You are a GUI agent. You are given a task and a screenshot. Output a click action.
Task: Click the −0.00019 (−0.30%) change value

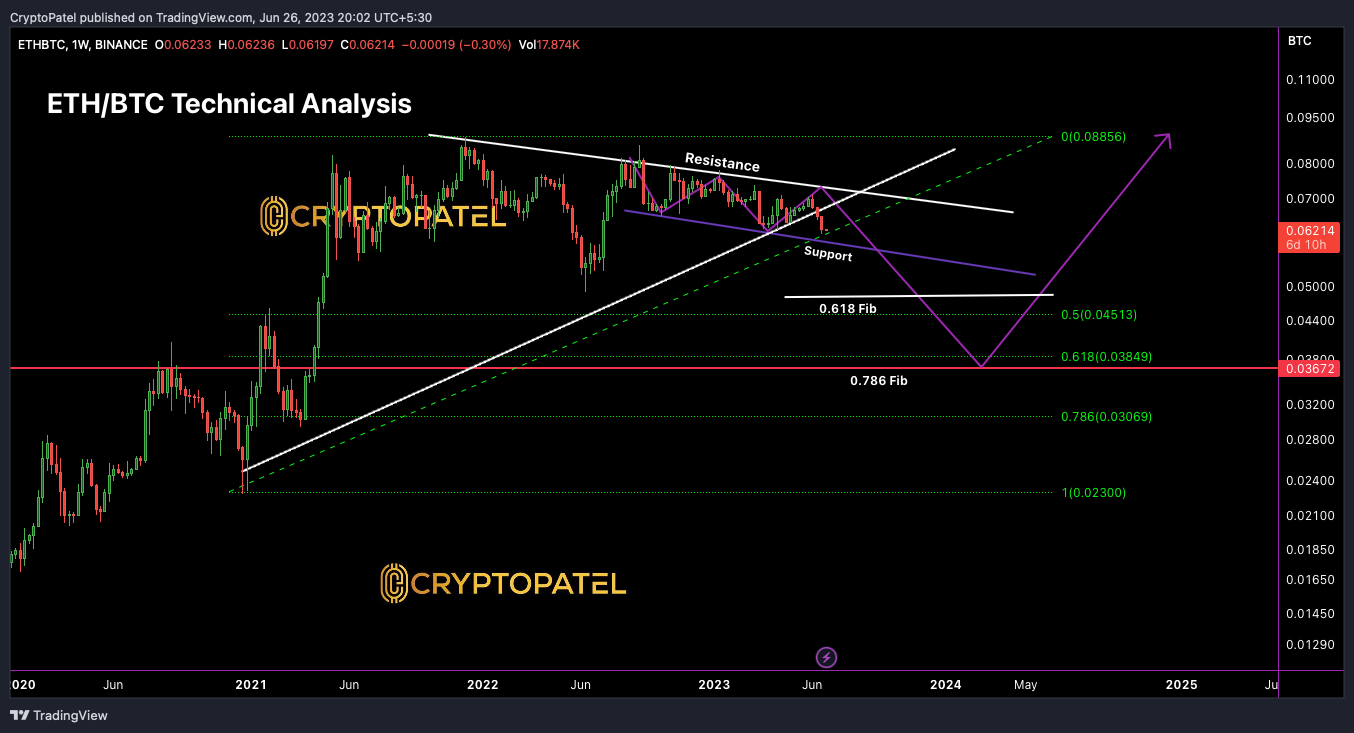click(x=457, y=45)
